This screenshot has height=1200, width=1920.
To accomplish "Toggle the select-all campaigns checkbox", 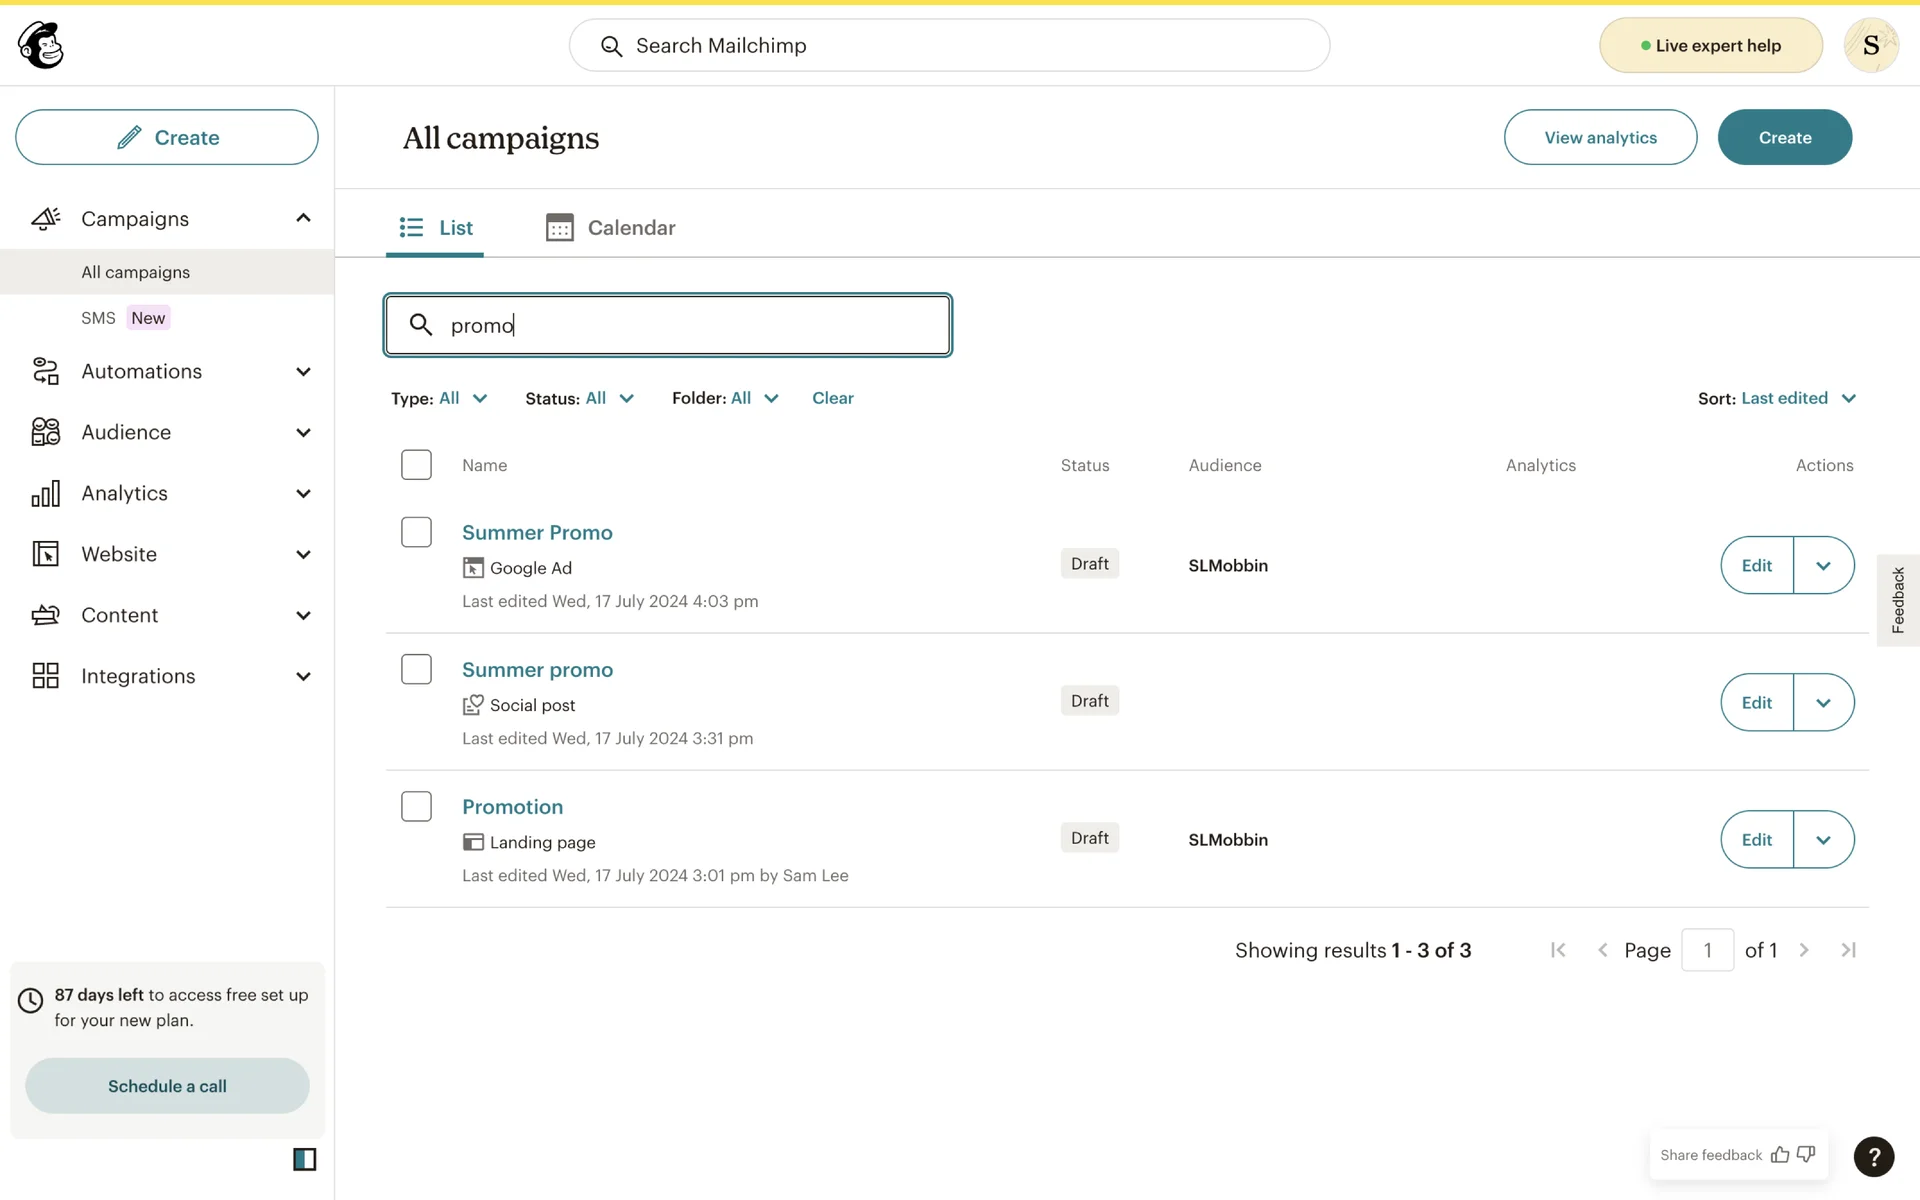I will (416, 465).
